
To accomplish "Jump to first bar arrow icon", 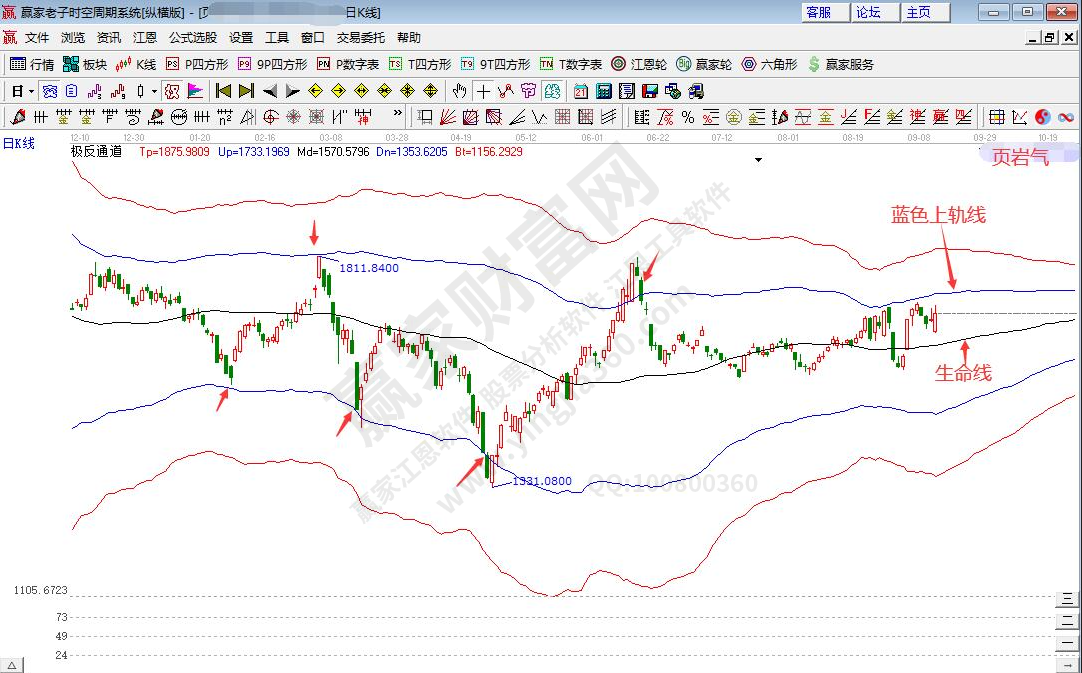I will [223, 91].
